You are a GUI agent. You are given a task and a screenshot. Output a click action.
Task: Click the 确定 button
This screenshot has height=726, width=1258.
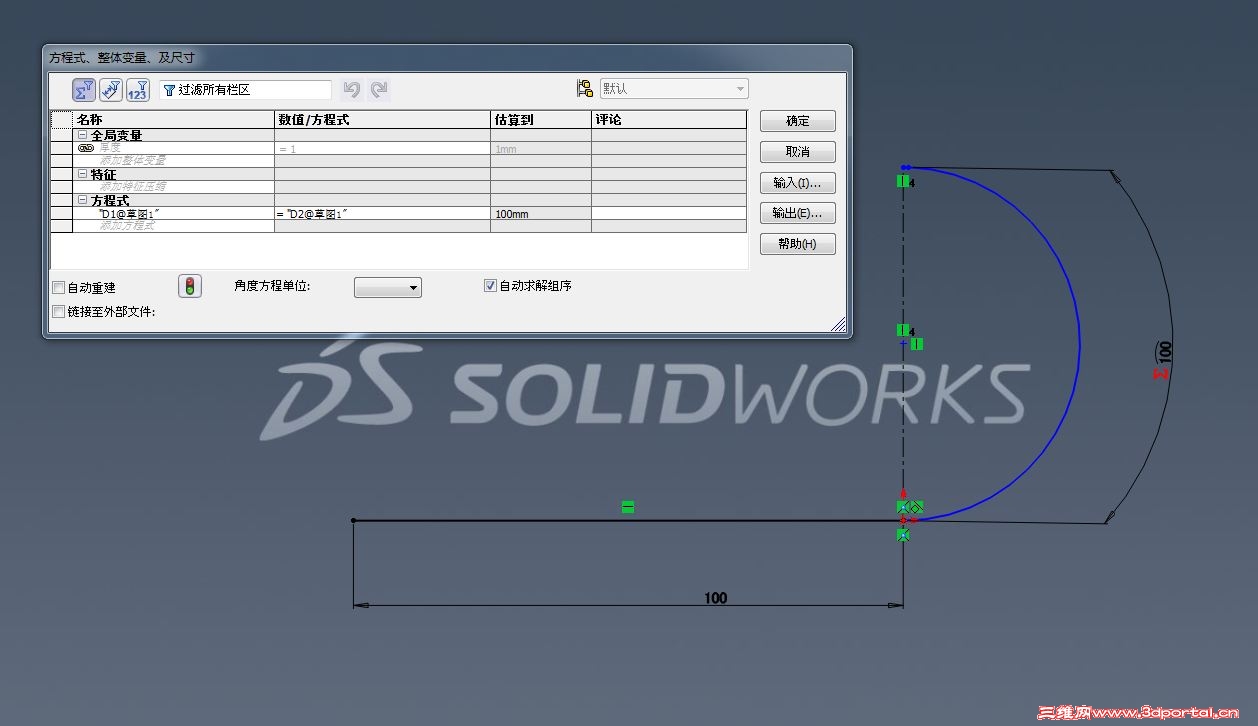point(798,121)
